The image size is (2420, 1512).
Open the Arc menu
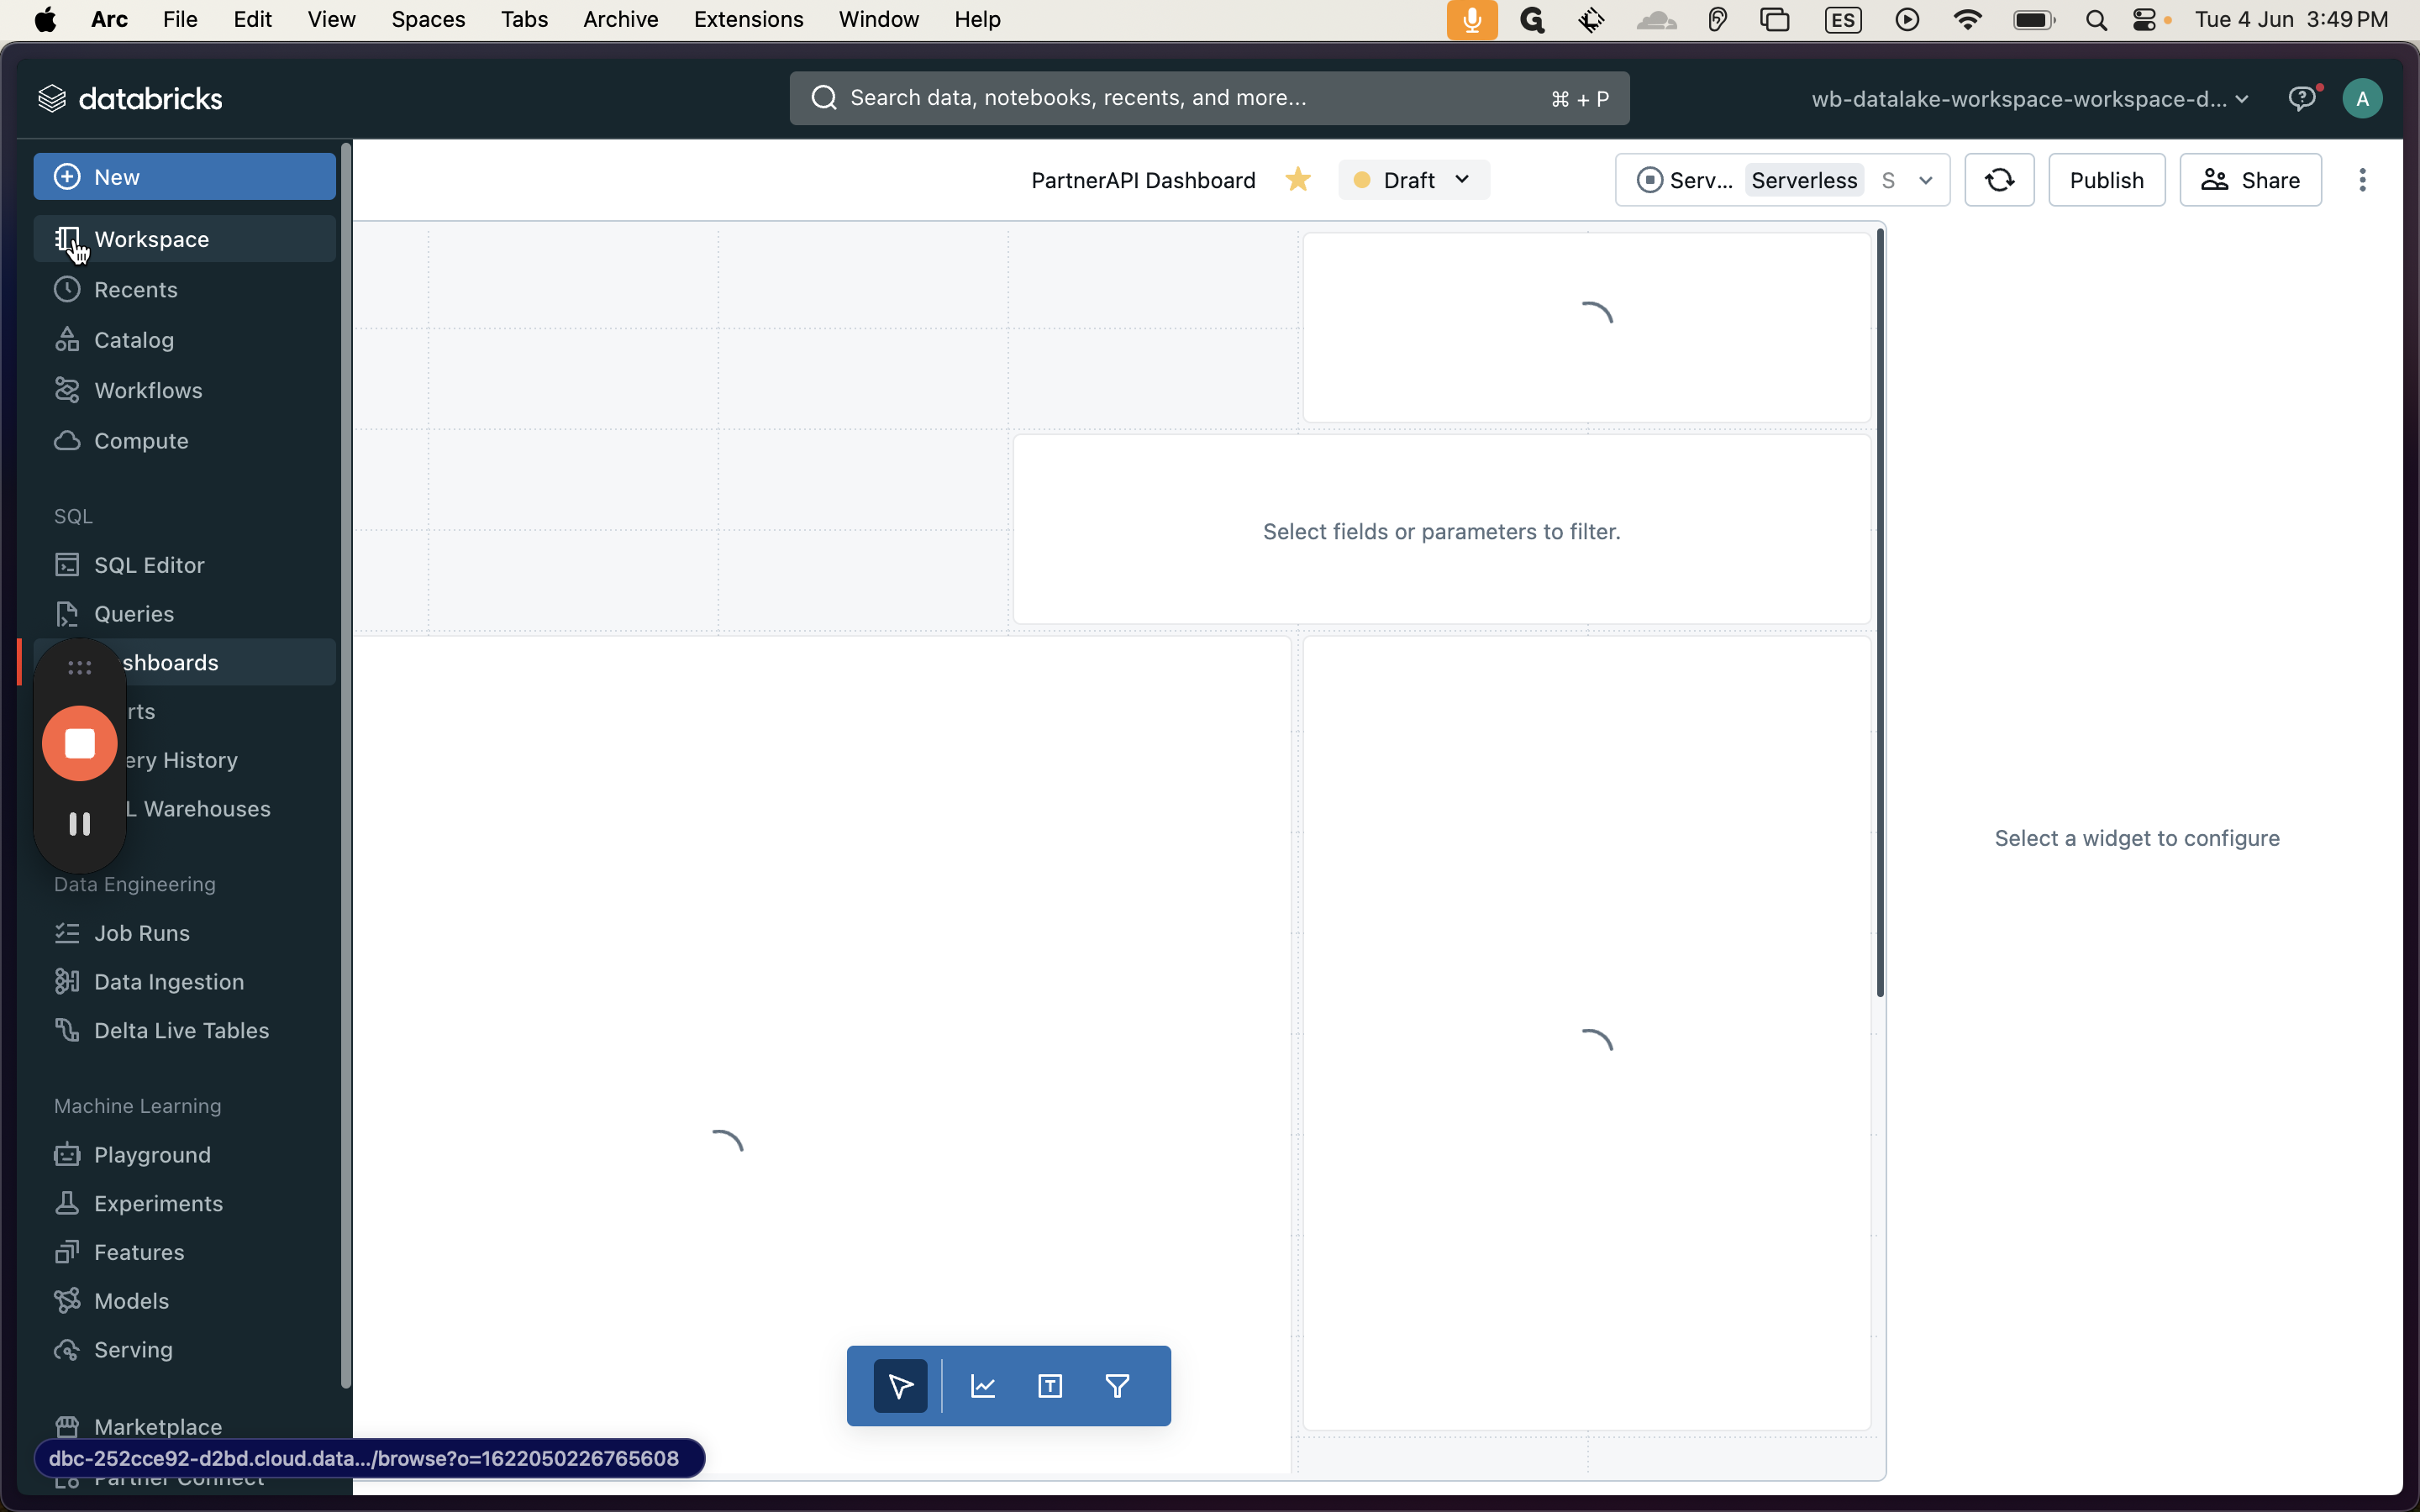click(x=109, y=19)
